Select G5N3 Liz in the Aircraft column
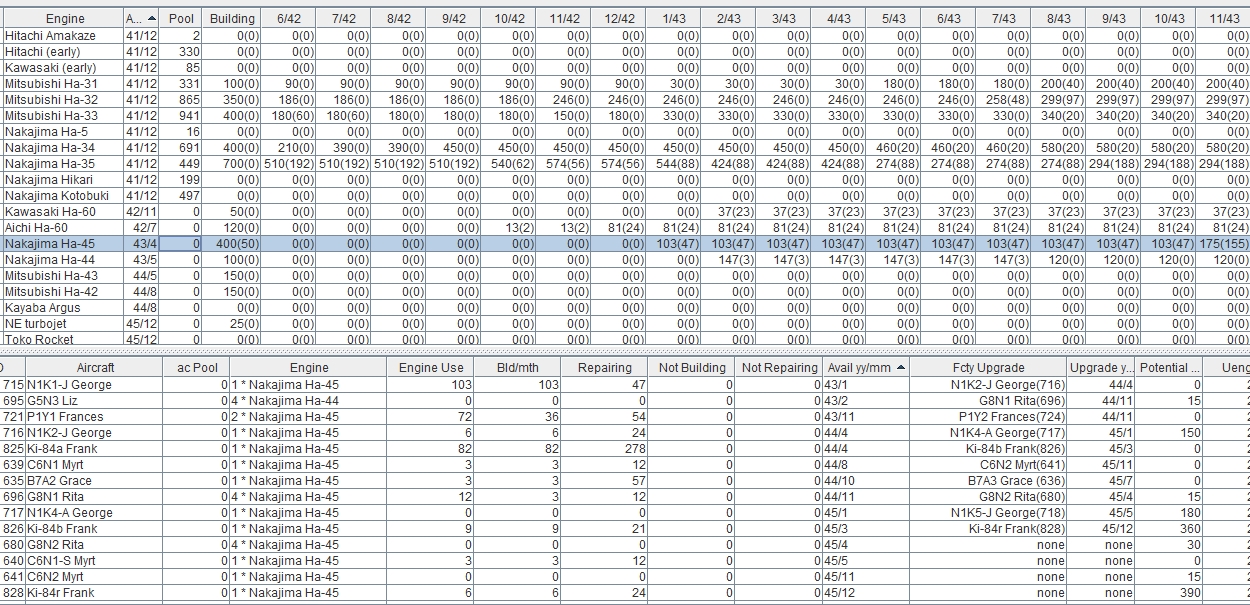Image resolution: width=1250 pixels, height=605 pixels. click(95, 400)
